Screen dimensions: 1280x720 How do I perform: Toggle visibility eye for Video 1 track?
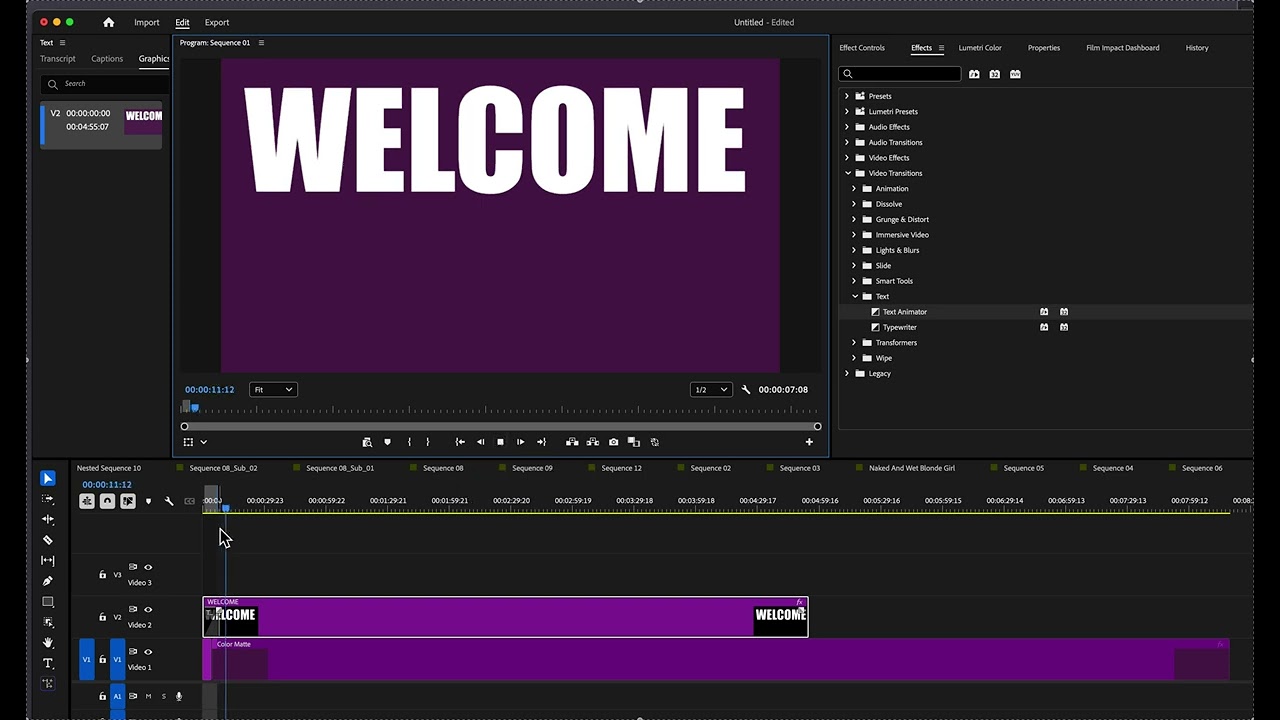(148, 651)
